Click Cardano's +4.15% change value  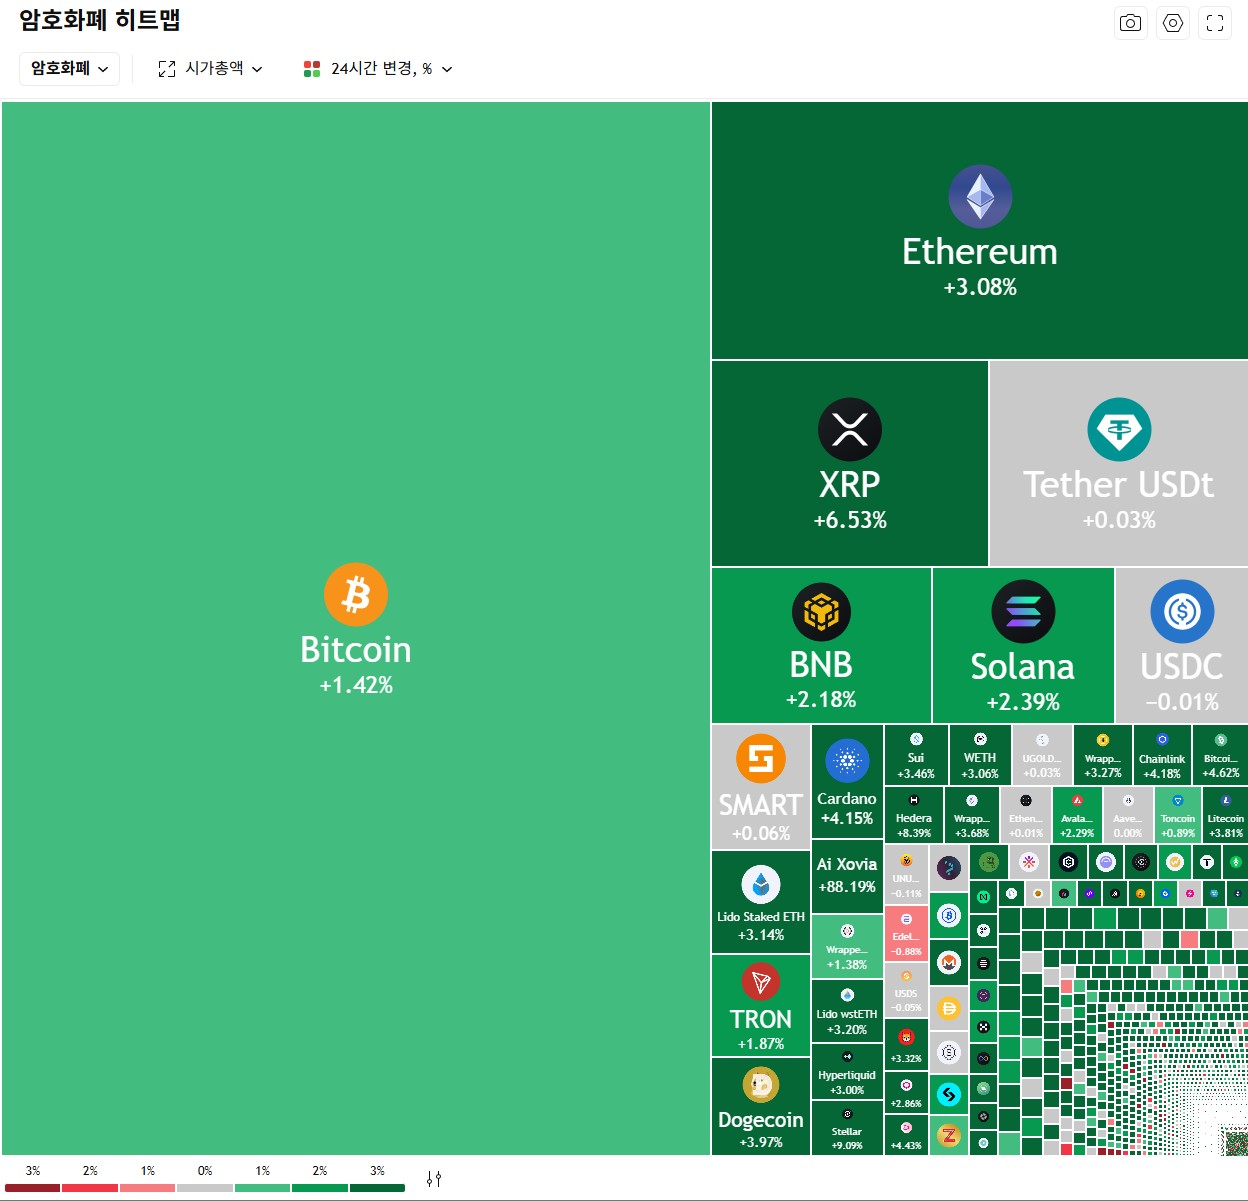tap(847, 818)
